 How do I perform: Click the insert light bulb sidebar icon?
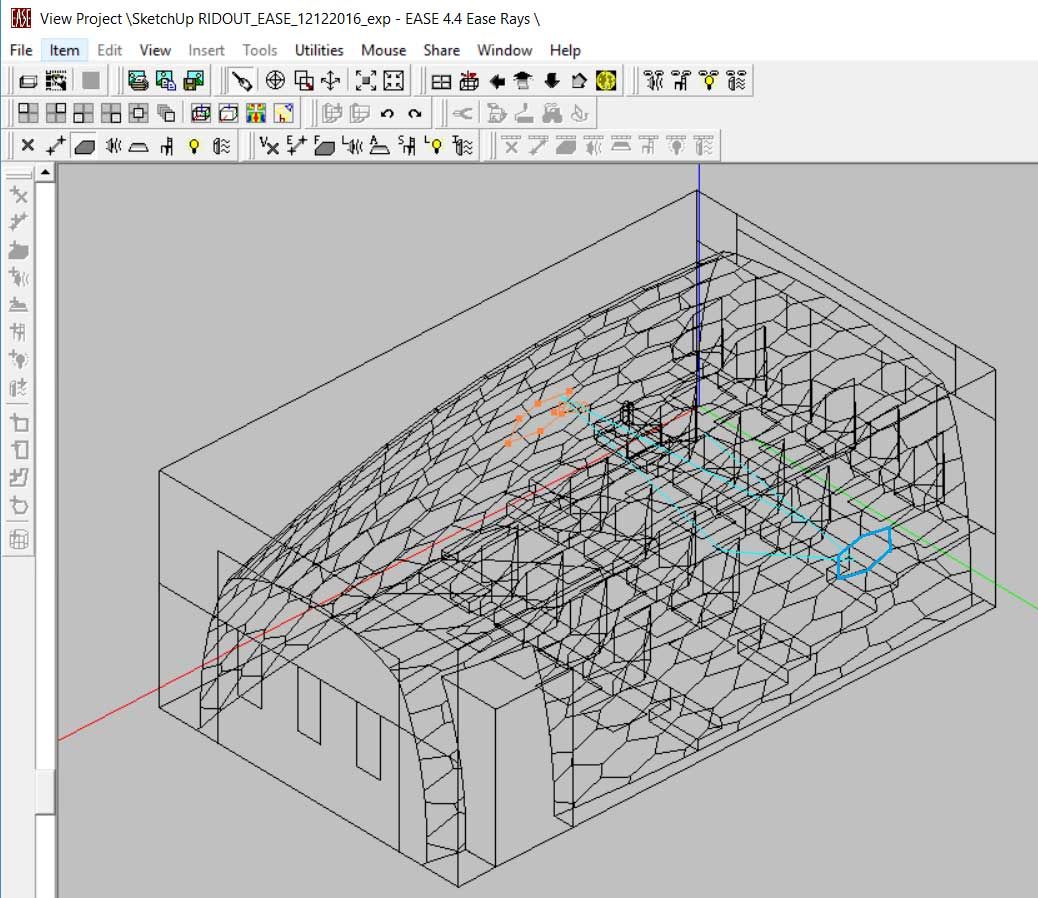(19, 359)
